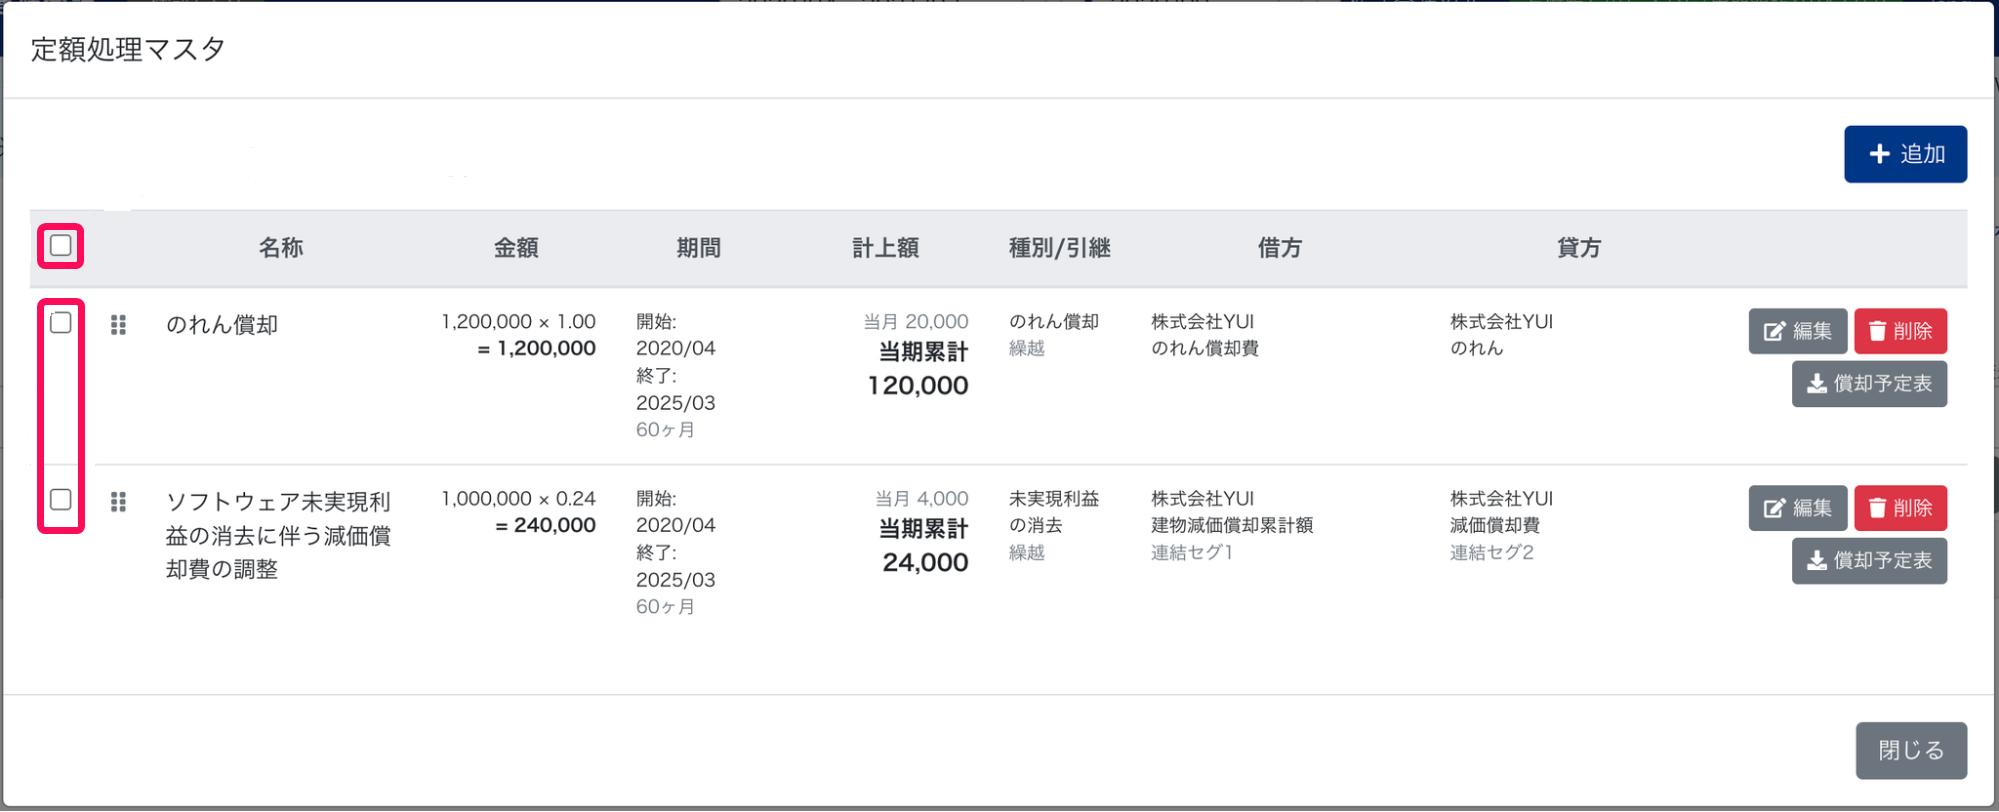
Task: Click the 建物減価償却累計額 debit account
Action: tap(1232, 526)
